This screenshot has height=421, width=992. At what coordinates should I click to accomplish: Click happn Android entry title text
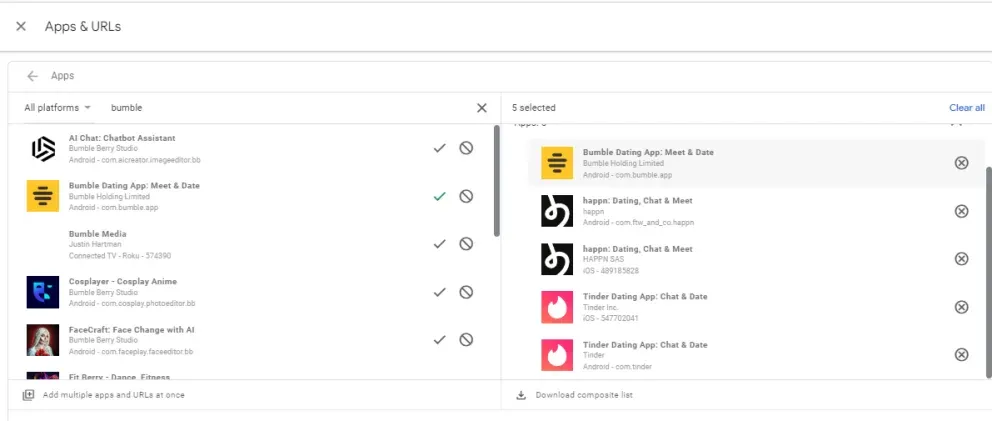click(x=638, y=201)
